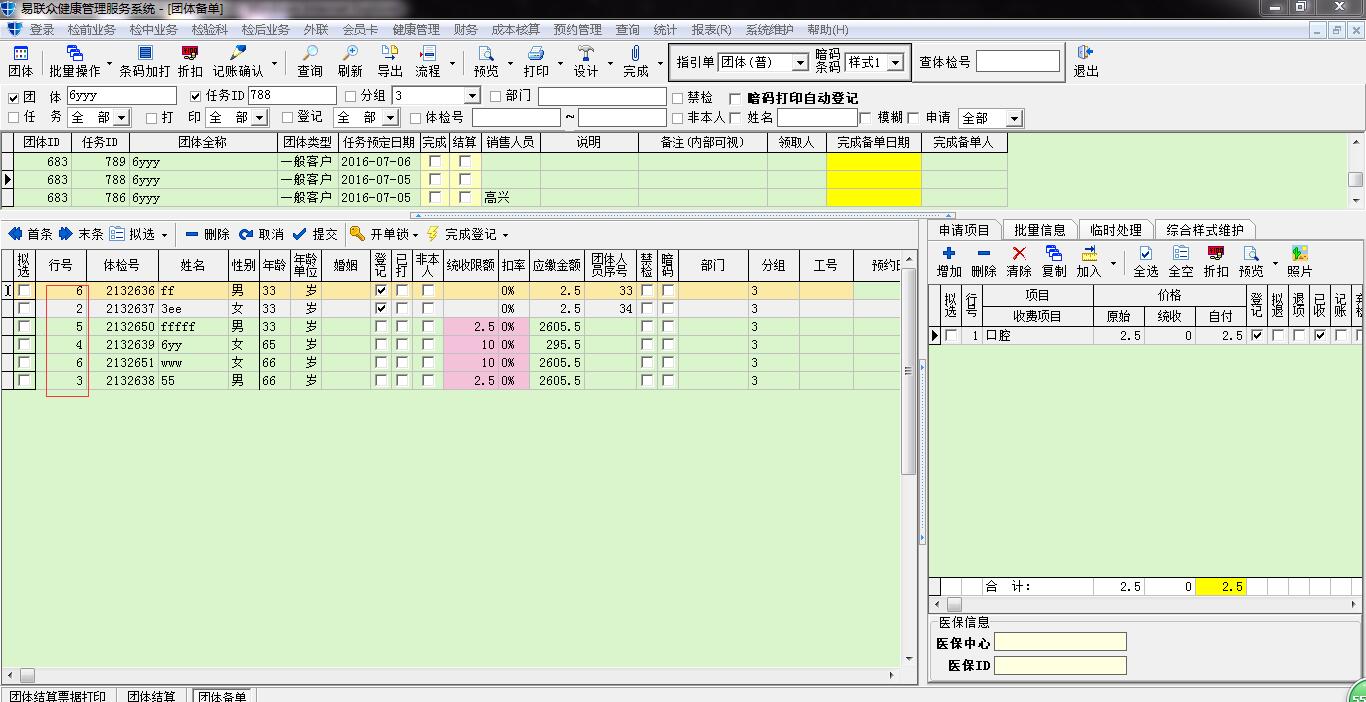This screenshot has height=702, width=1366.
Task: Open the 系统维护 menu
Action: pos(770,30)
